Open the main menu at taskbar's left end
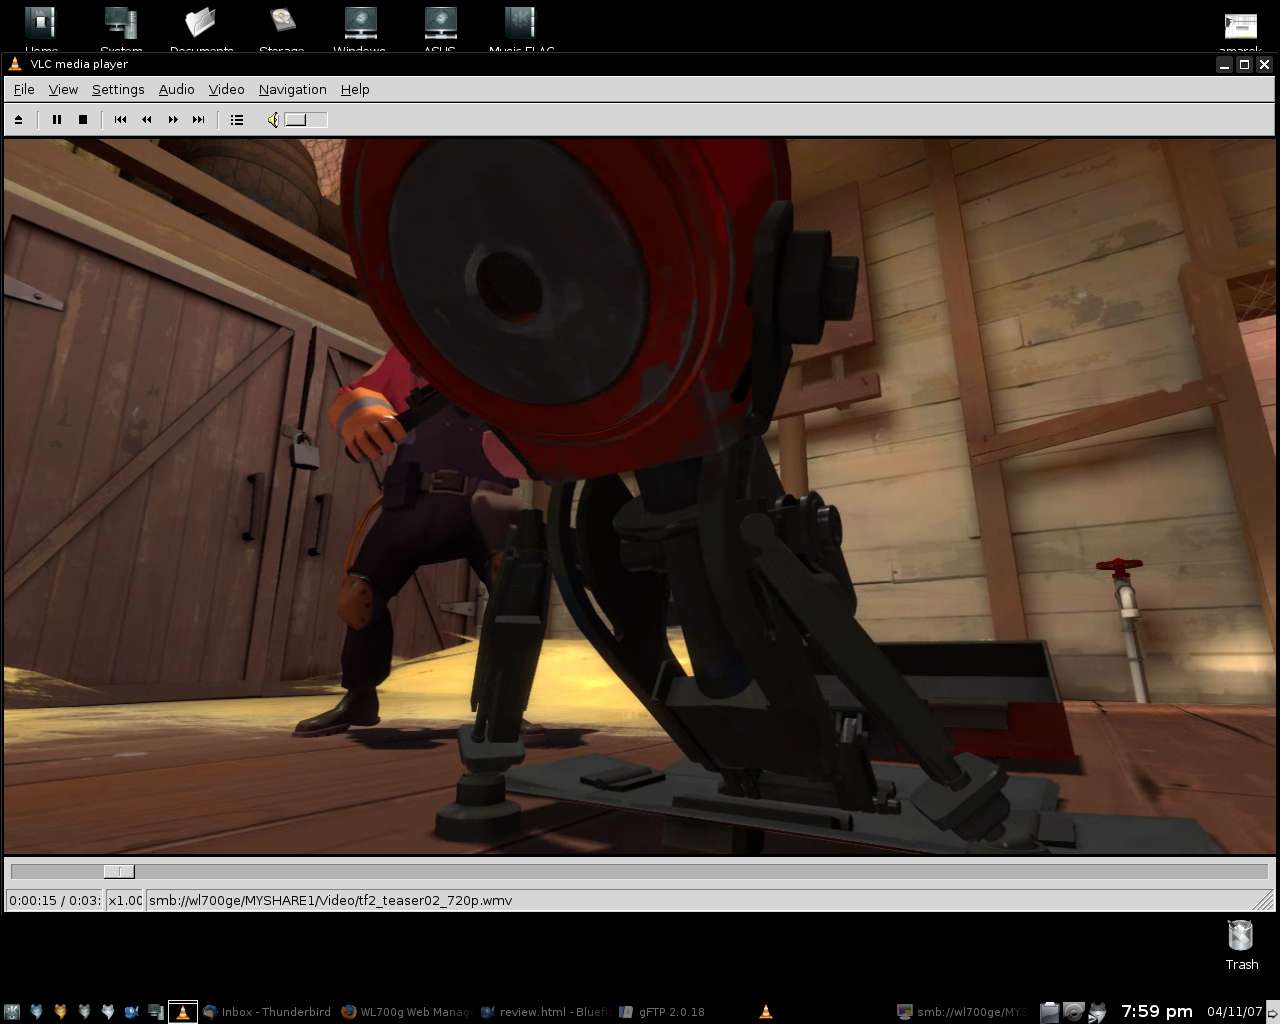This screenshot has height=1024, width=1280. coord(12,1012)
